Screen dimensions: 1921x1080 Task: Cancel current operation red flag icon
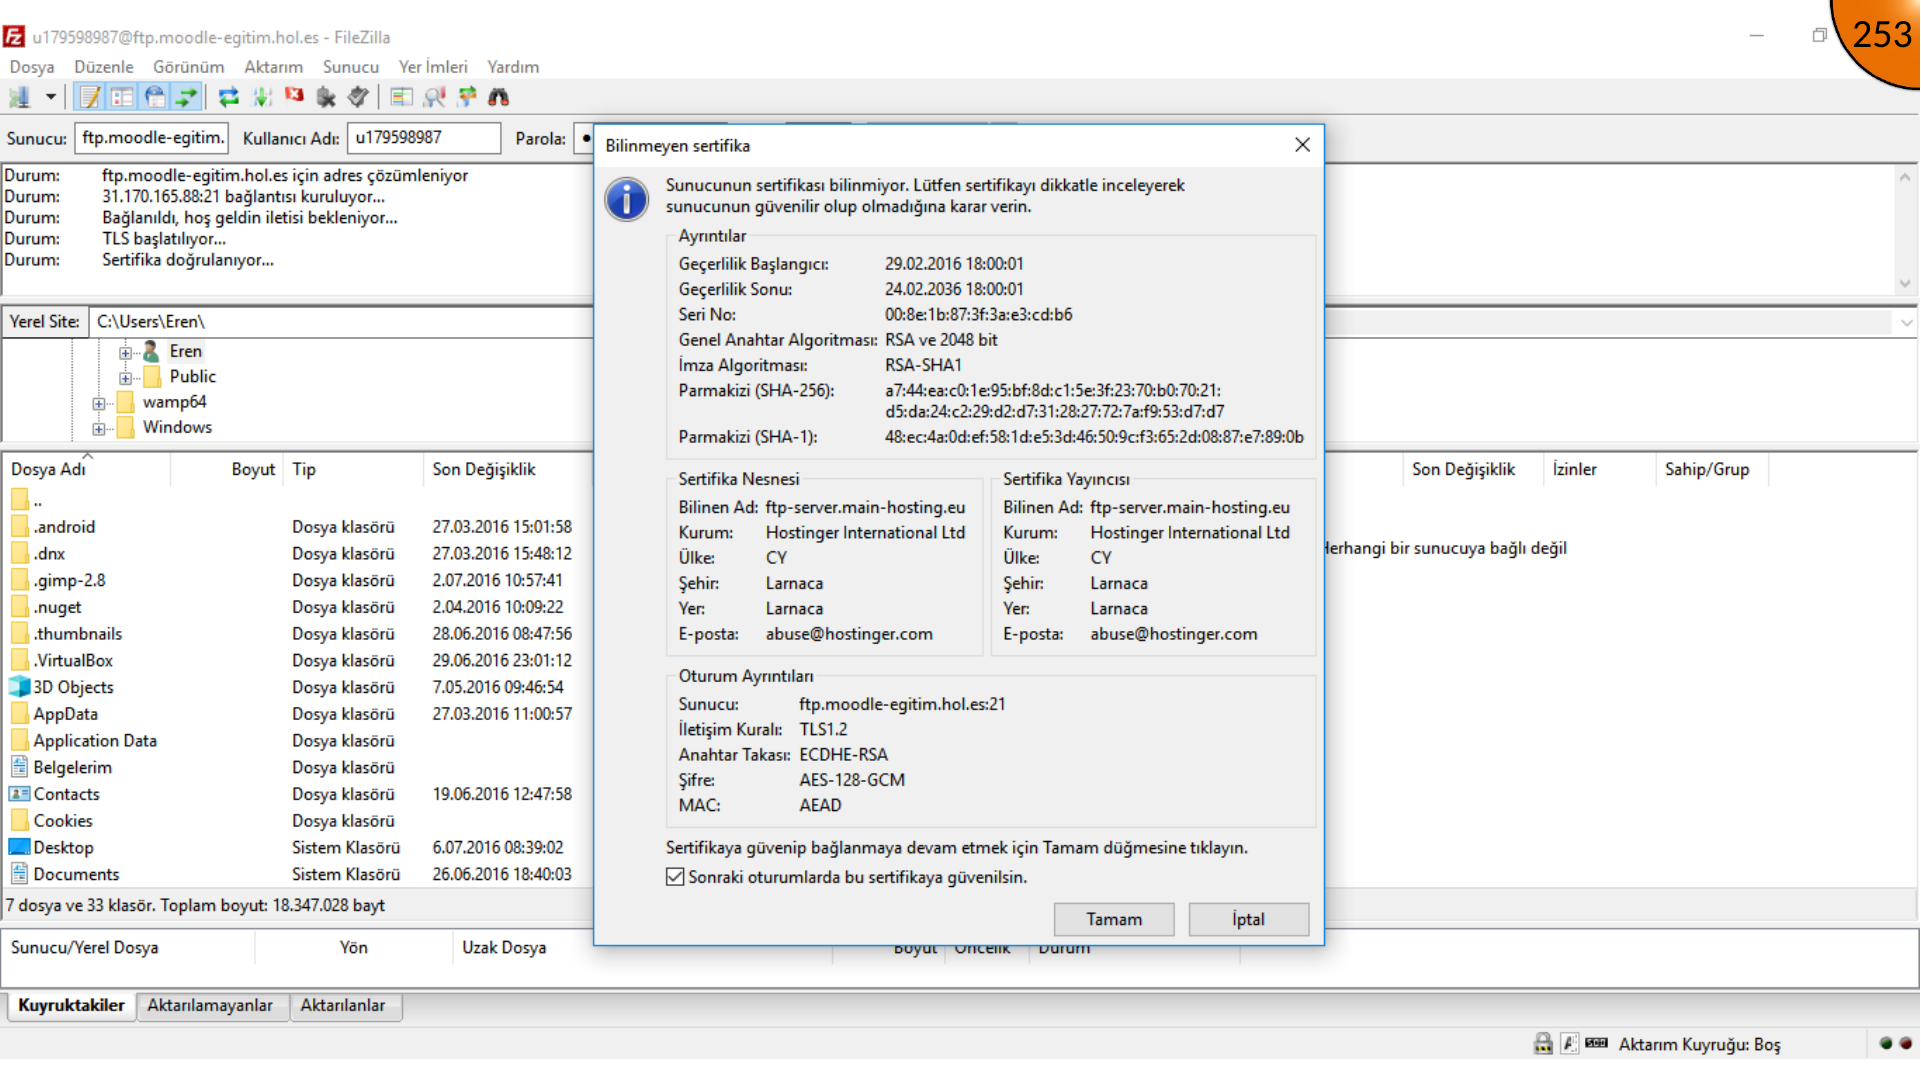click(x=294, y=96)
